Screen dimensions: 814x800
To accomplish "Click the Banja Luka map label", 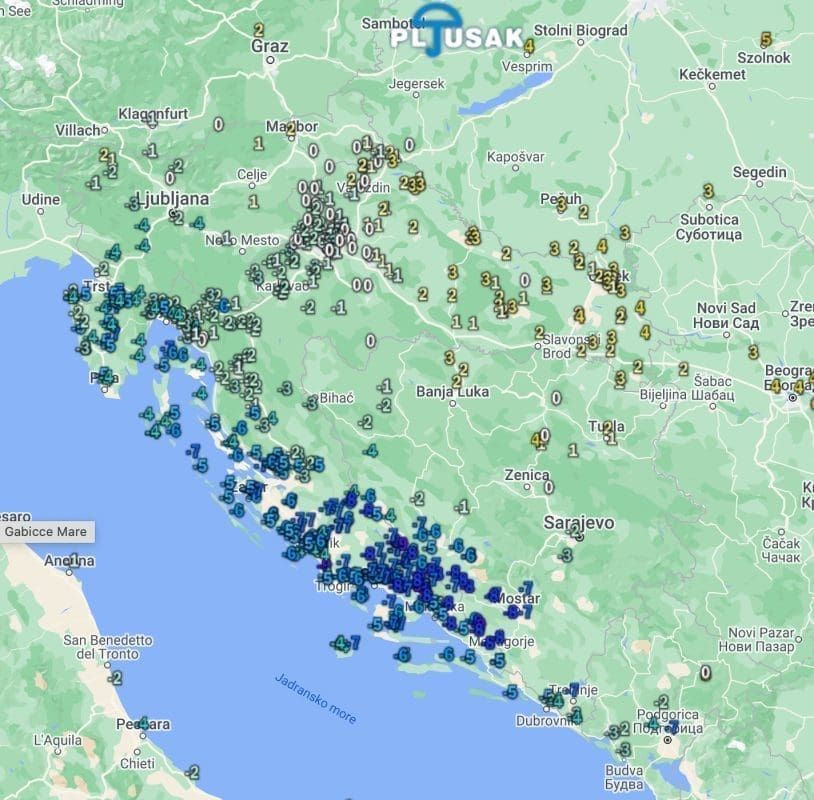I will tap(453, 391).
